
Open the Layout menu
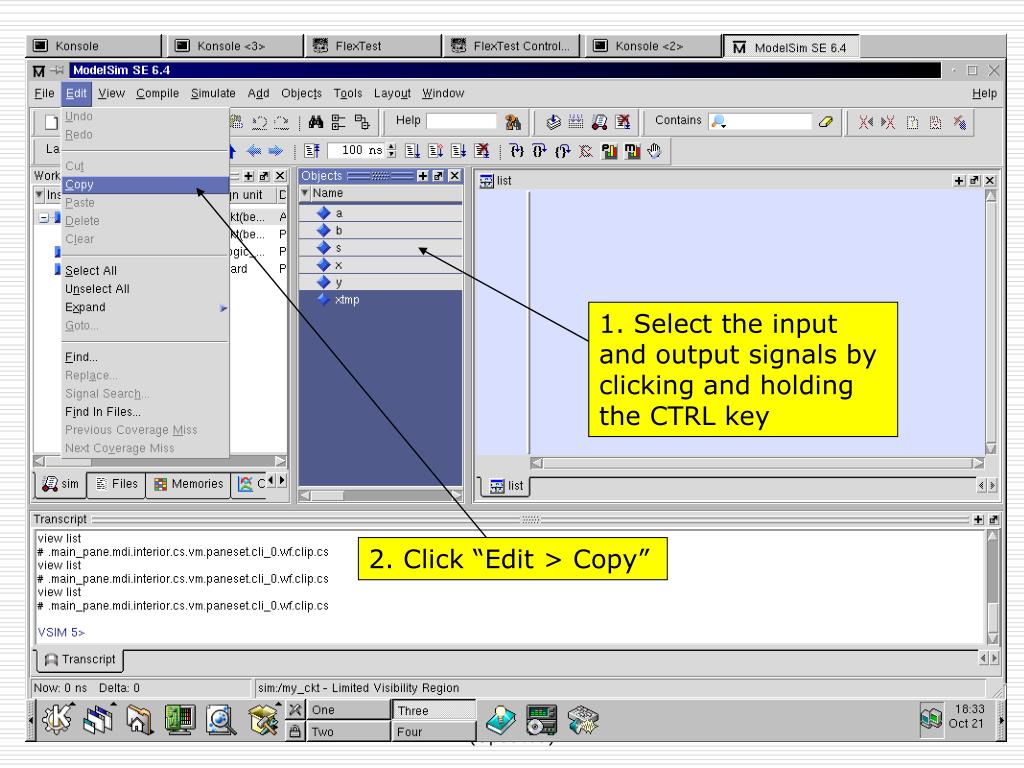click(x=392, y=93)
